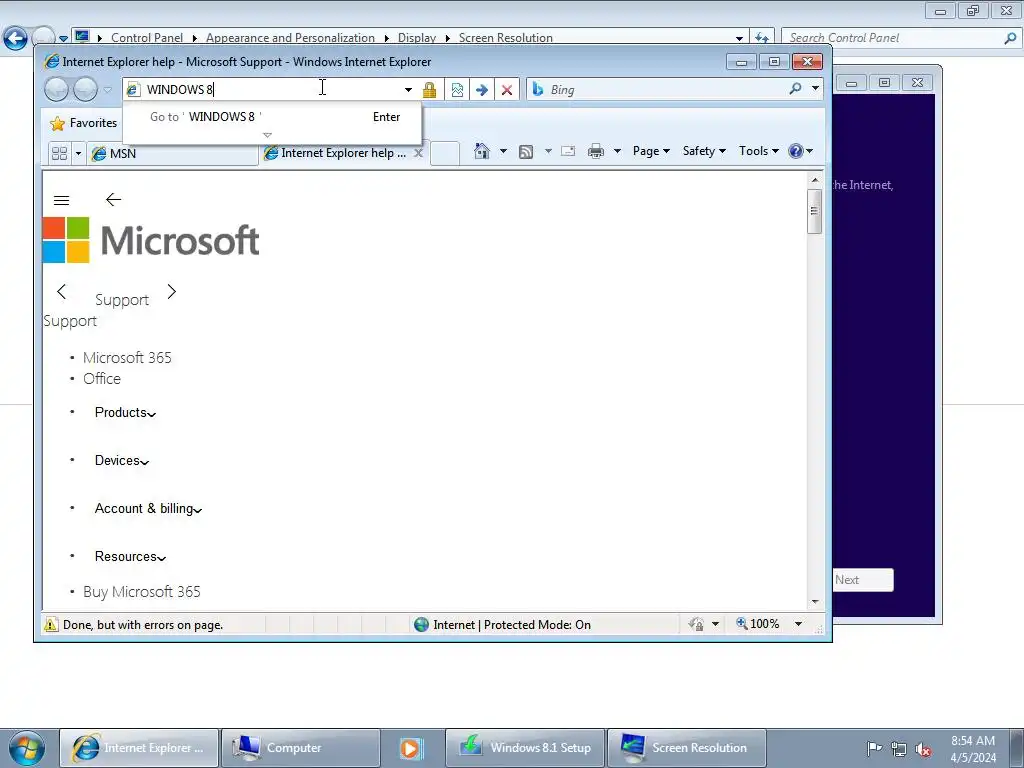This screenshot has height=768, width=1024.
Task: Click Display in Control Panel breadcrumb
Action: point(417,38)
